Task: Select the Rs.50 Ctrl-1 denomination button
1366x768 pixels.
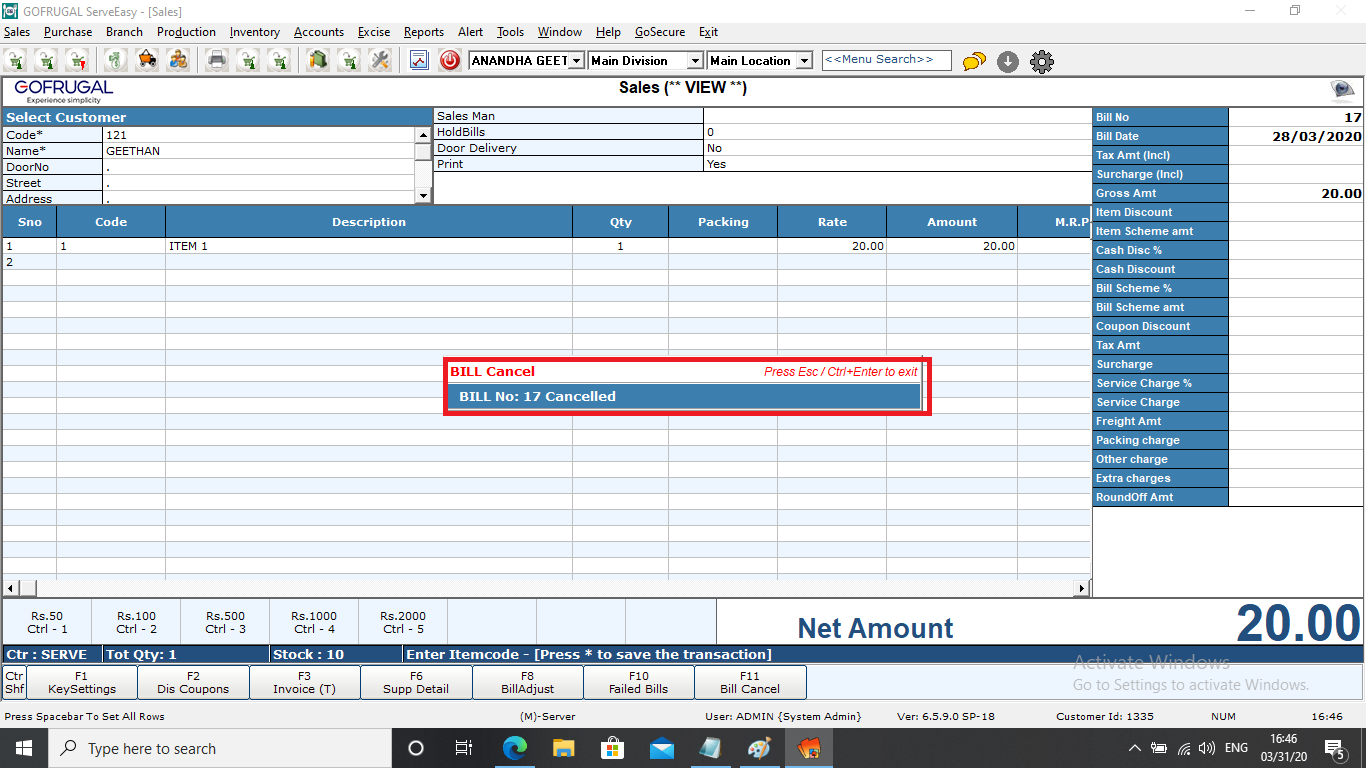Action: (47, 622)
